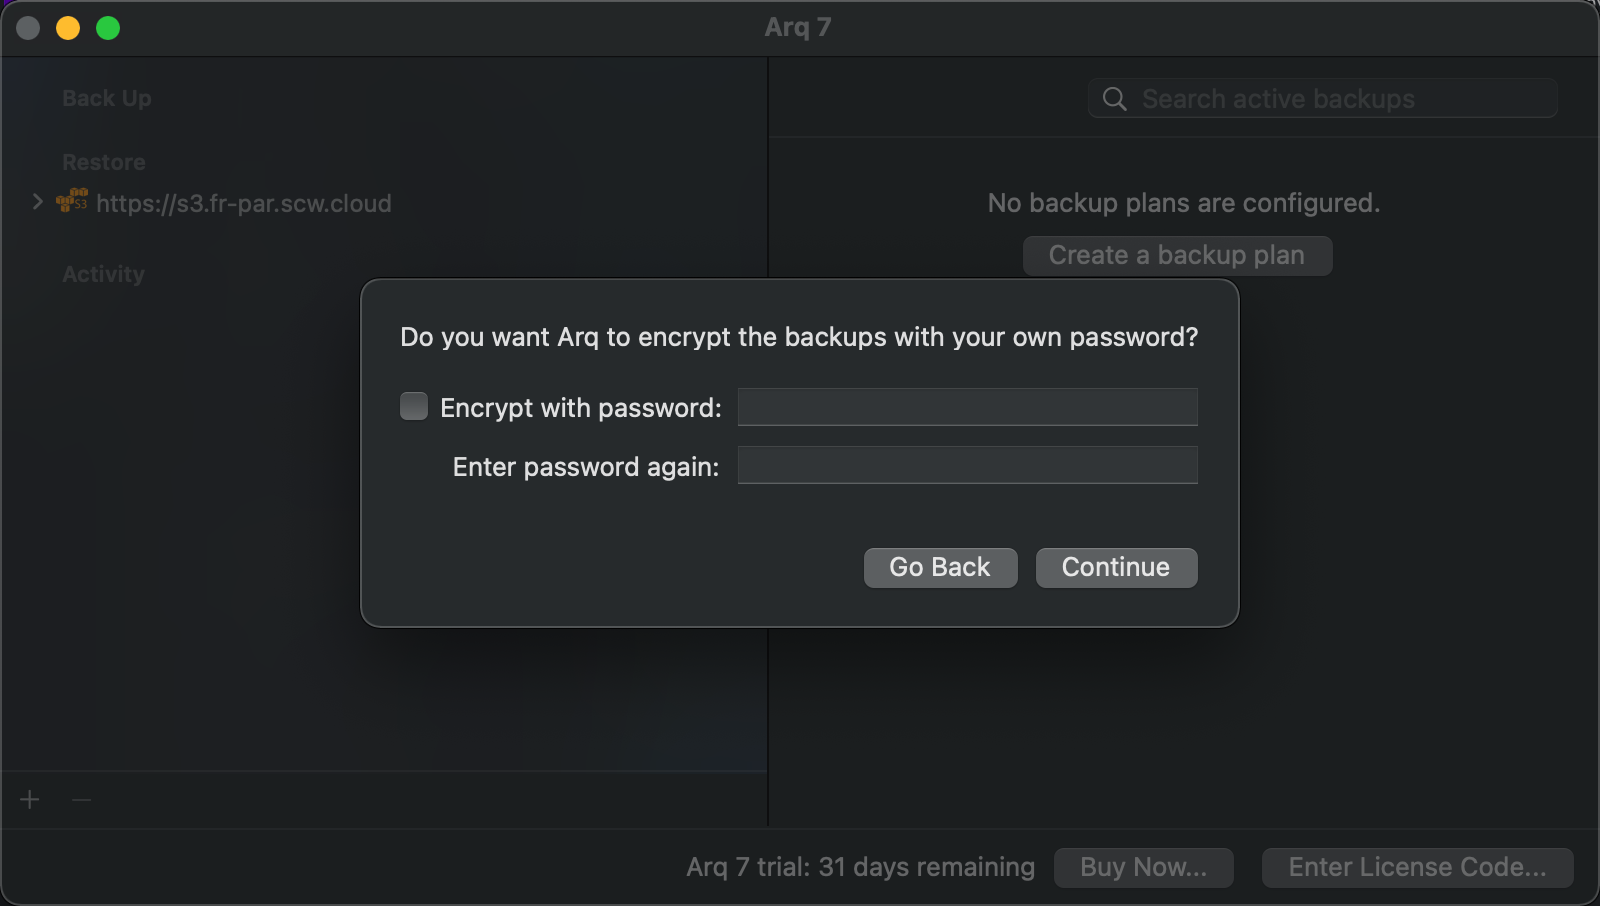The height and width of the screenshot is (906, 1600).
Task: Click the gray close window button
Action: [28, 28]
